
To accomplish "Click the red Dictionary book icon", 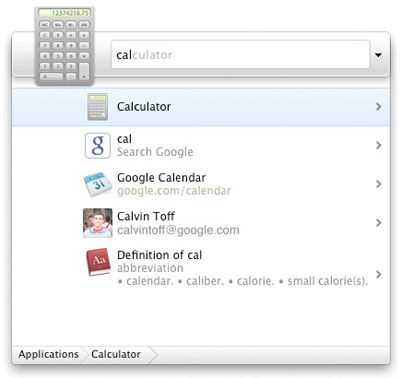I will pos(98,262).
